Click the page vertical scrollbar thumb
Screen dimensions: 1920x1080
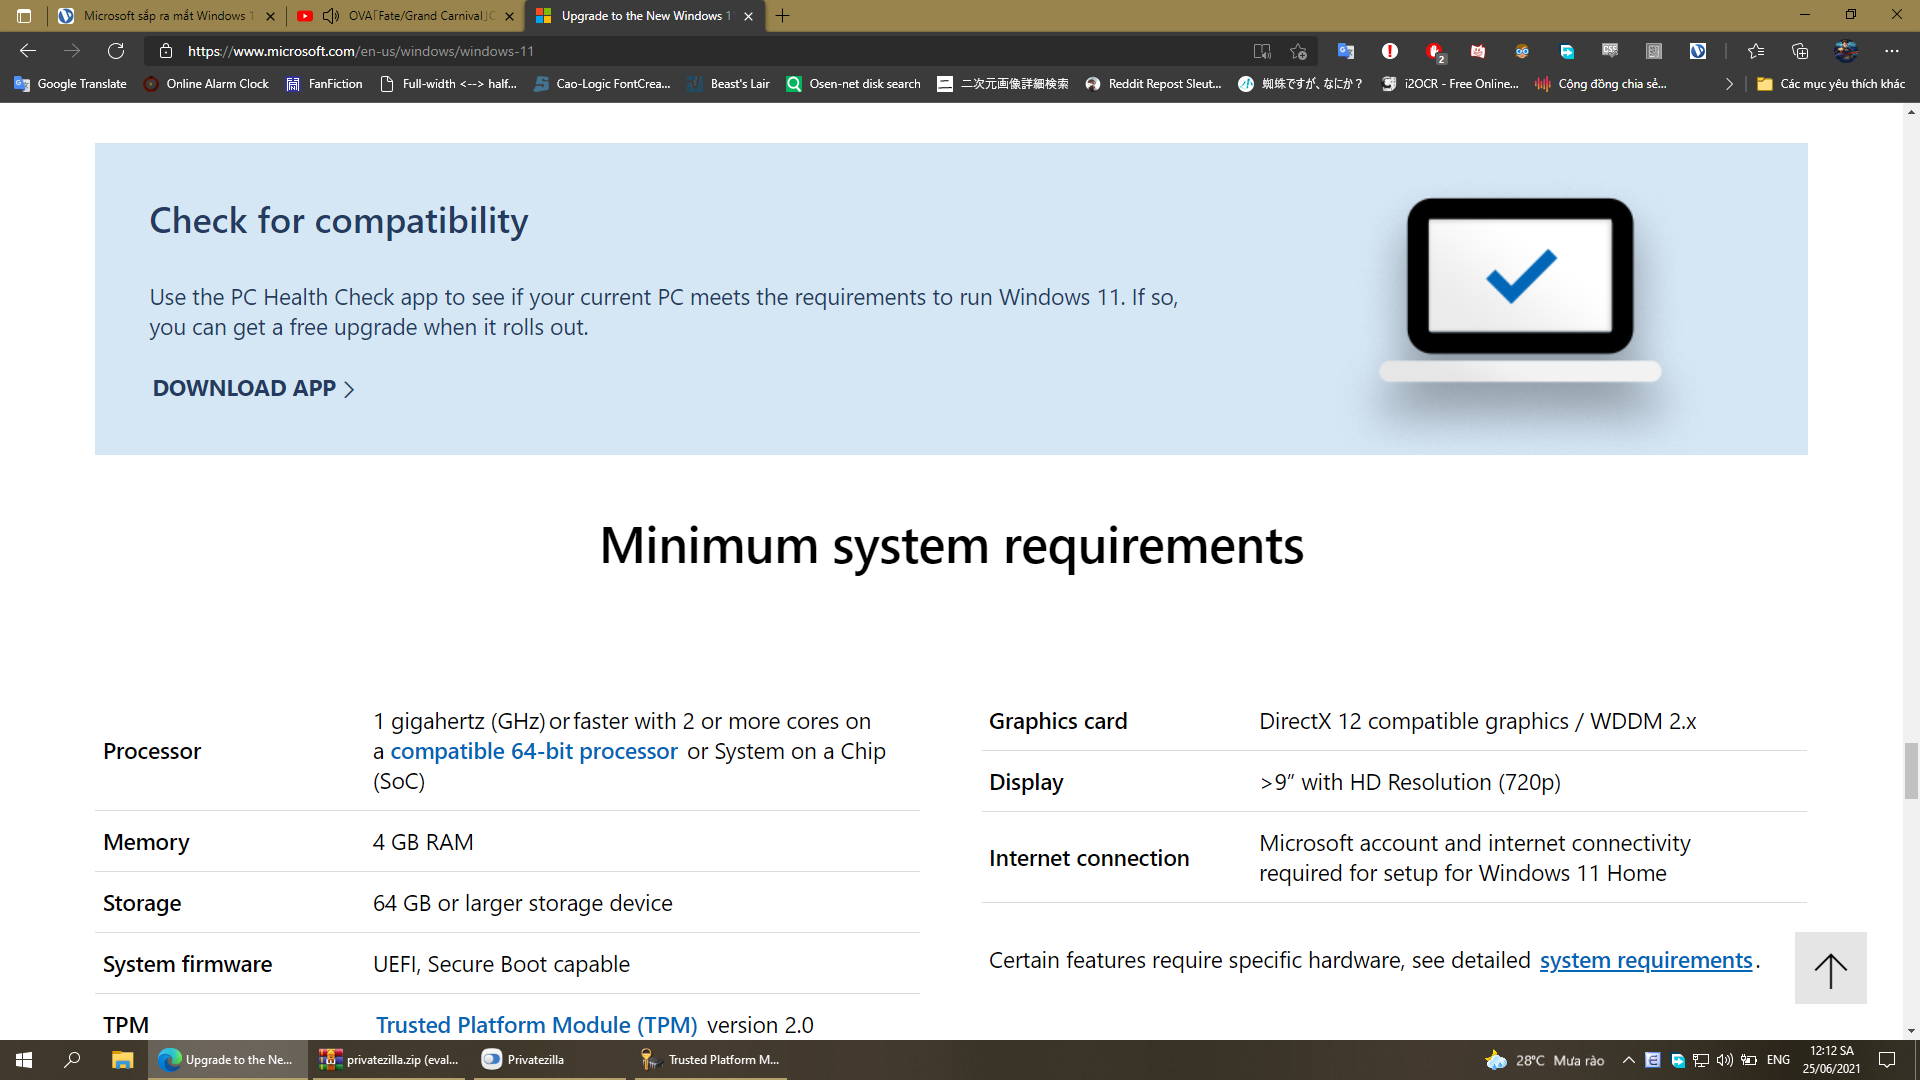pos(1911,771)
